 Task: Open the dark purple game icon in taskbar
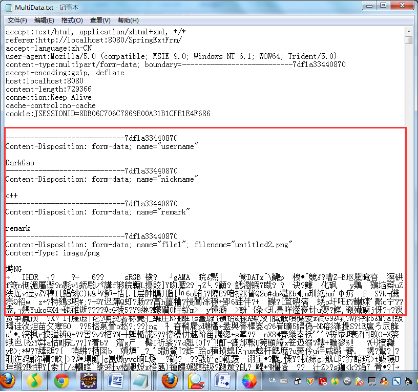pyautogui.click(x=88, y=381)
